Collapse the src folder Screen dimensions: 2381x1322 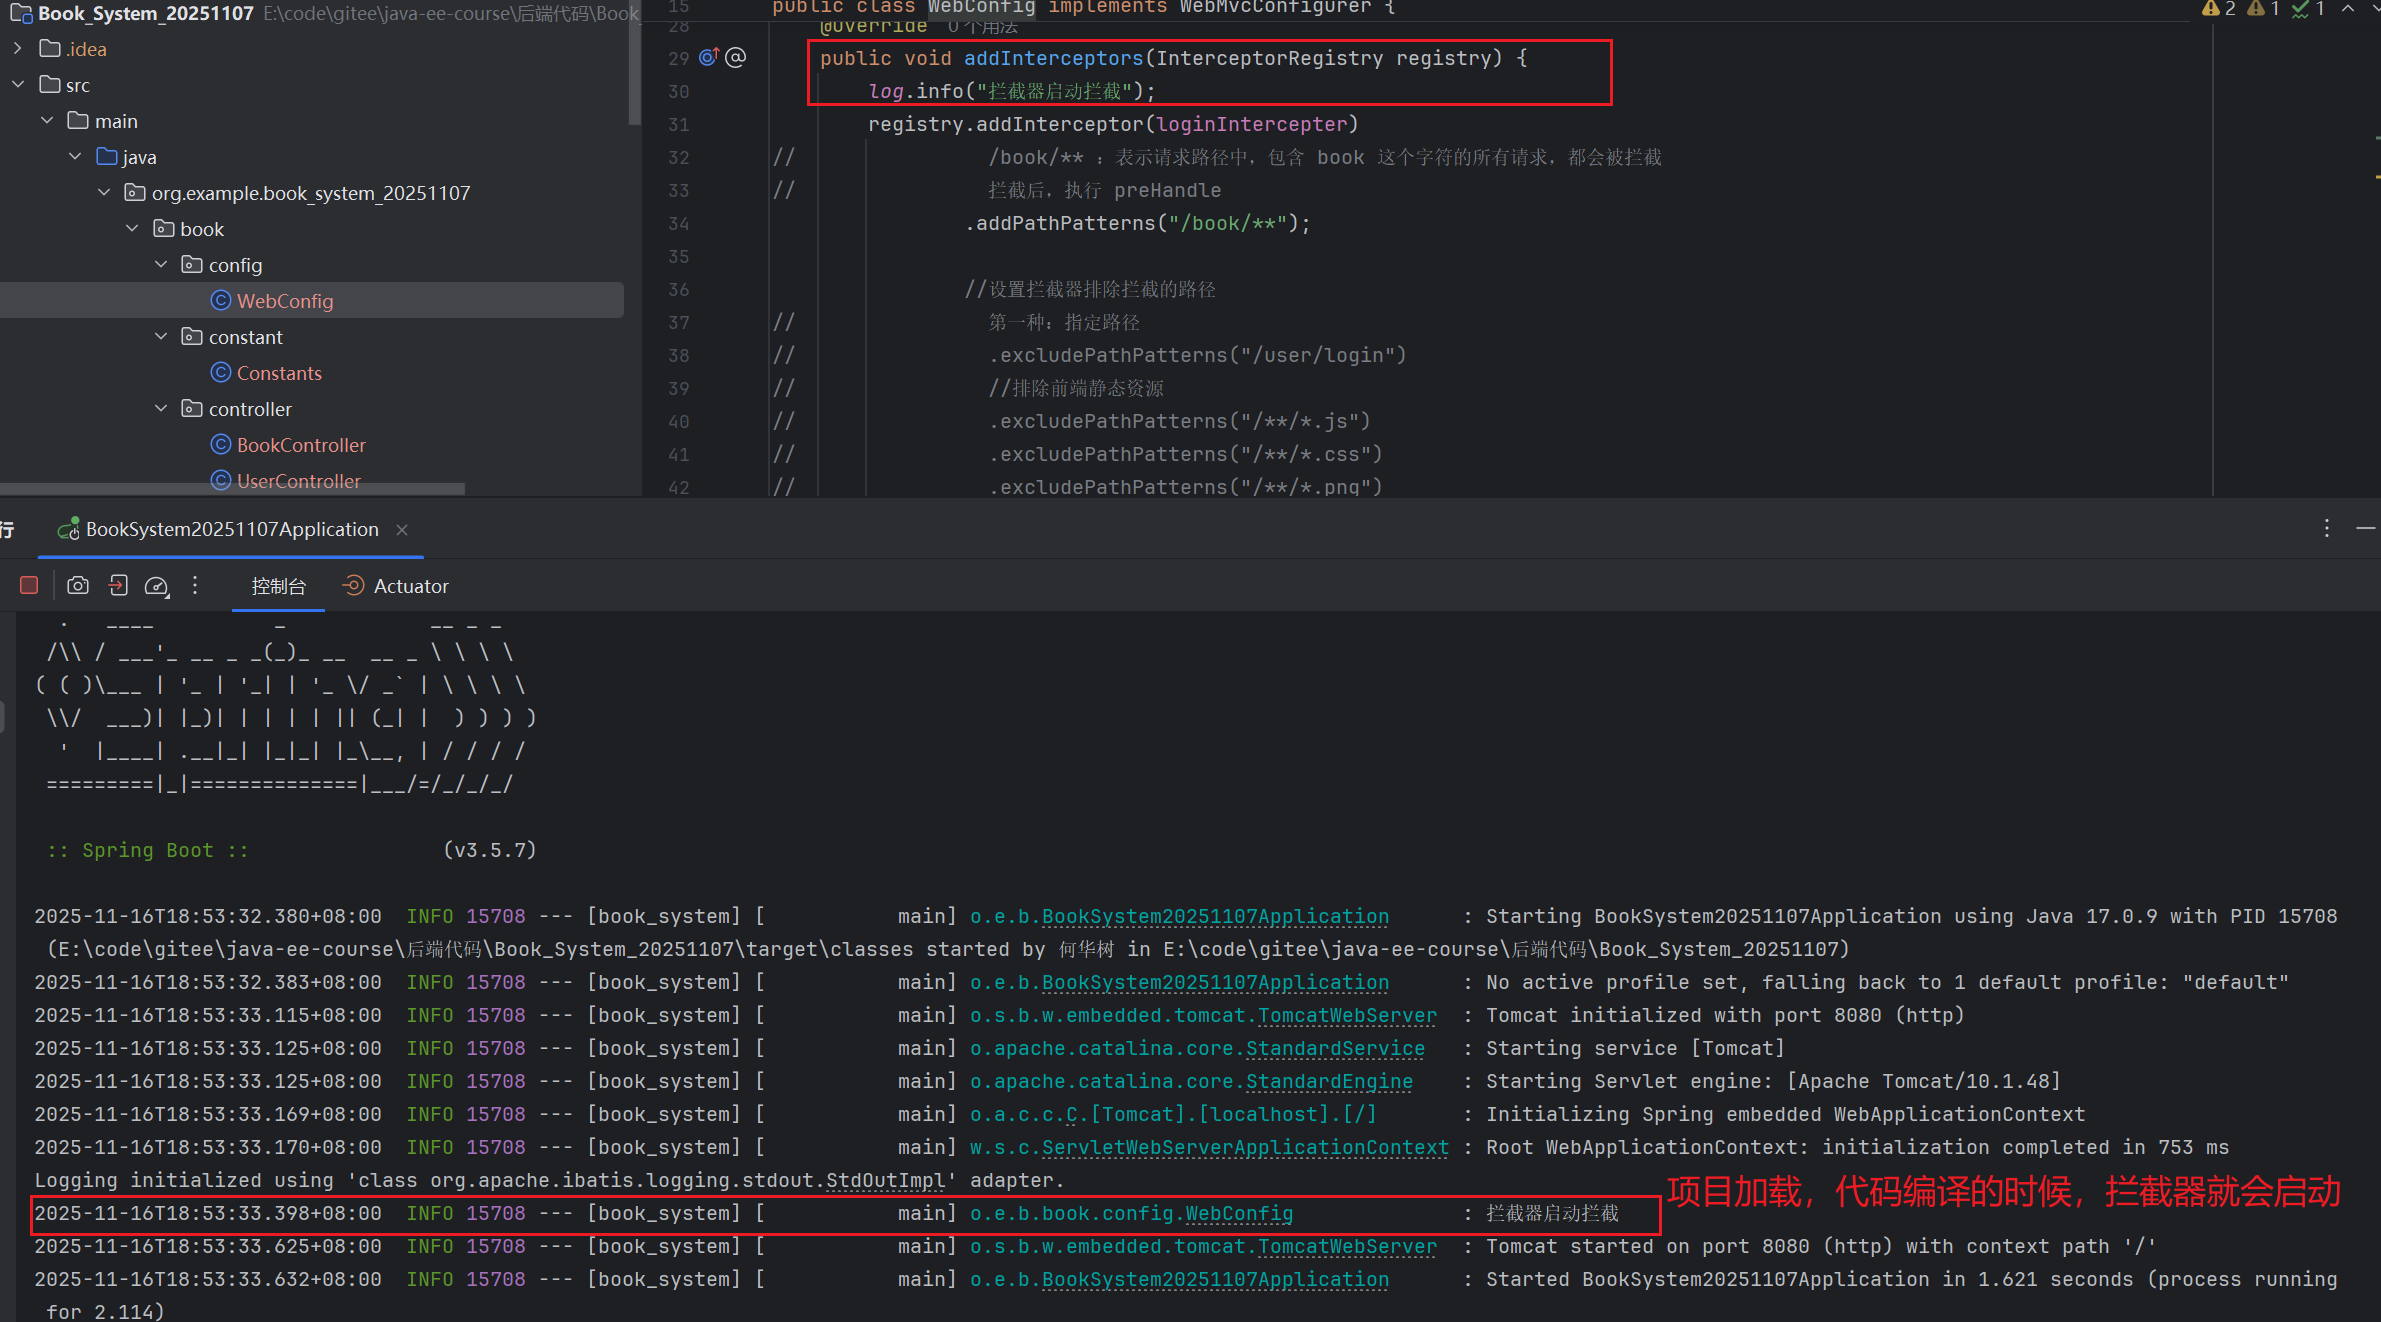click(17, 85)
